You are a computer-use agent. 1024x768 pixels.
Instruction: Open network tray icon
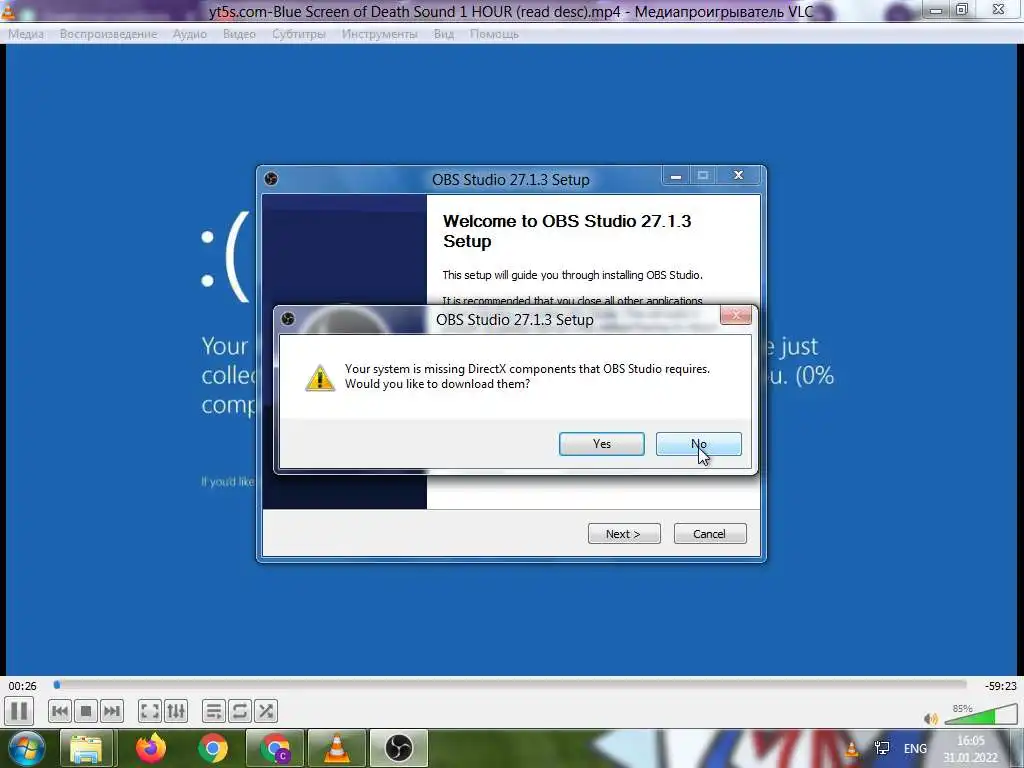point(882,748)
